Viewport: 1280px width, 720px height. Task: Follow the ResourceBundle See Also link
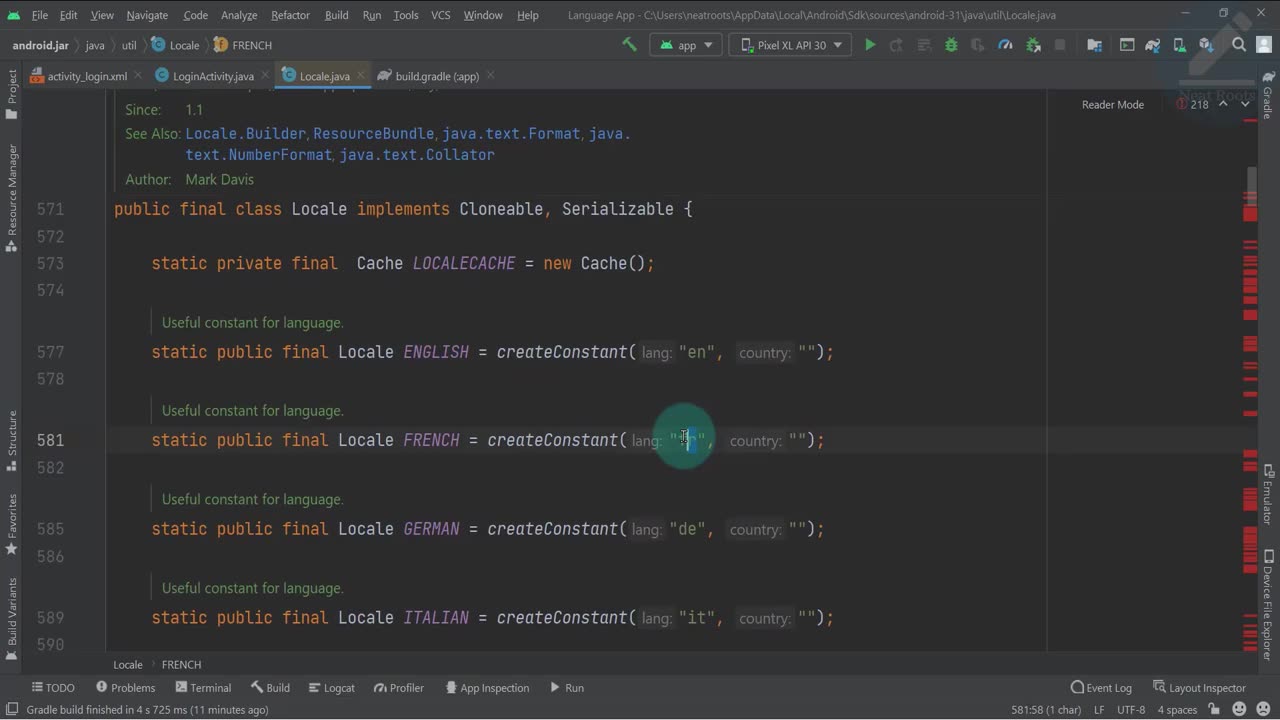374,133
